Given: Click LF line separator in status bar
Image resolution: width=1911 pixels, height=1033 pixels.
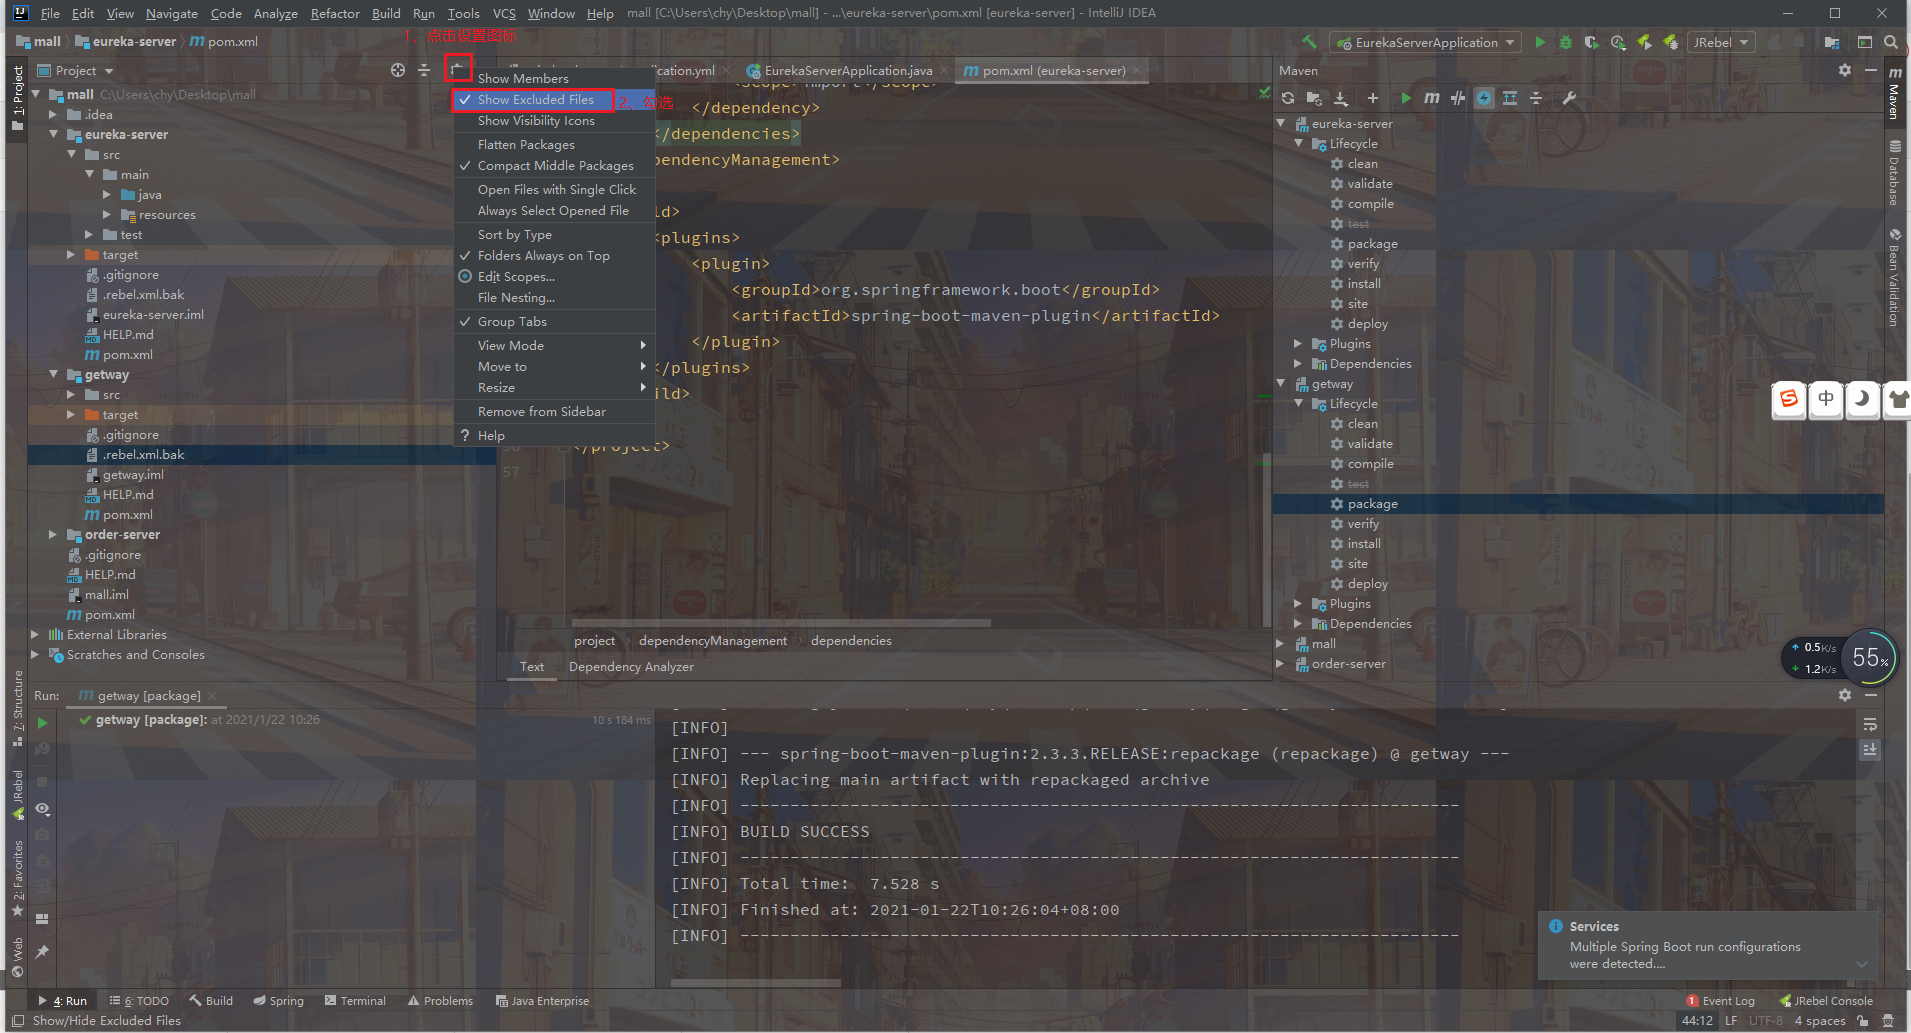Looking at the screenshot, I should click(1730, 1021).
